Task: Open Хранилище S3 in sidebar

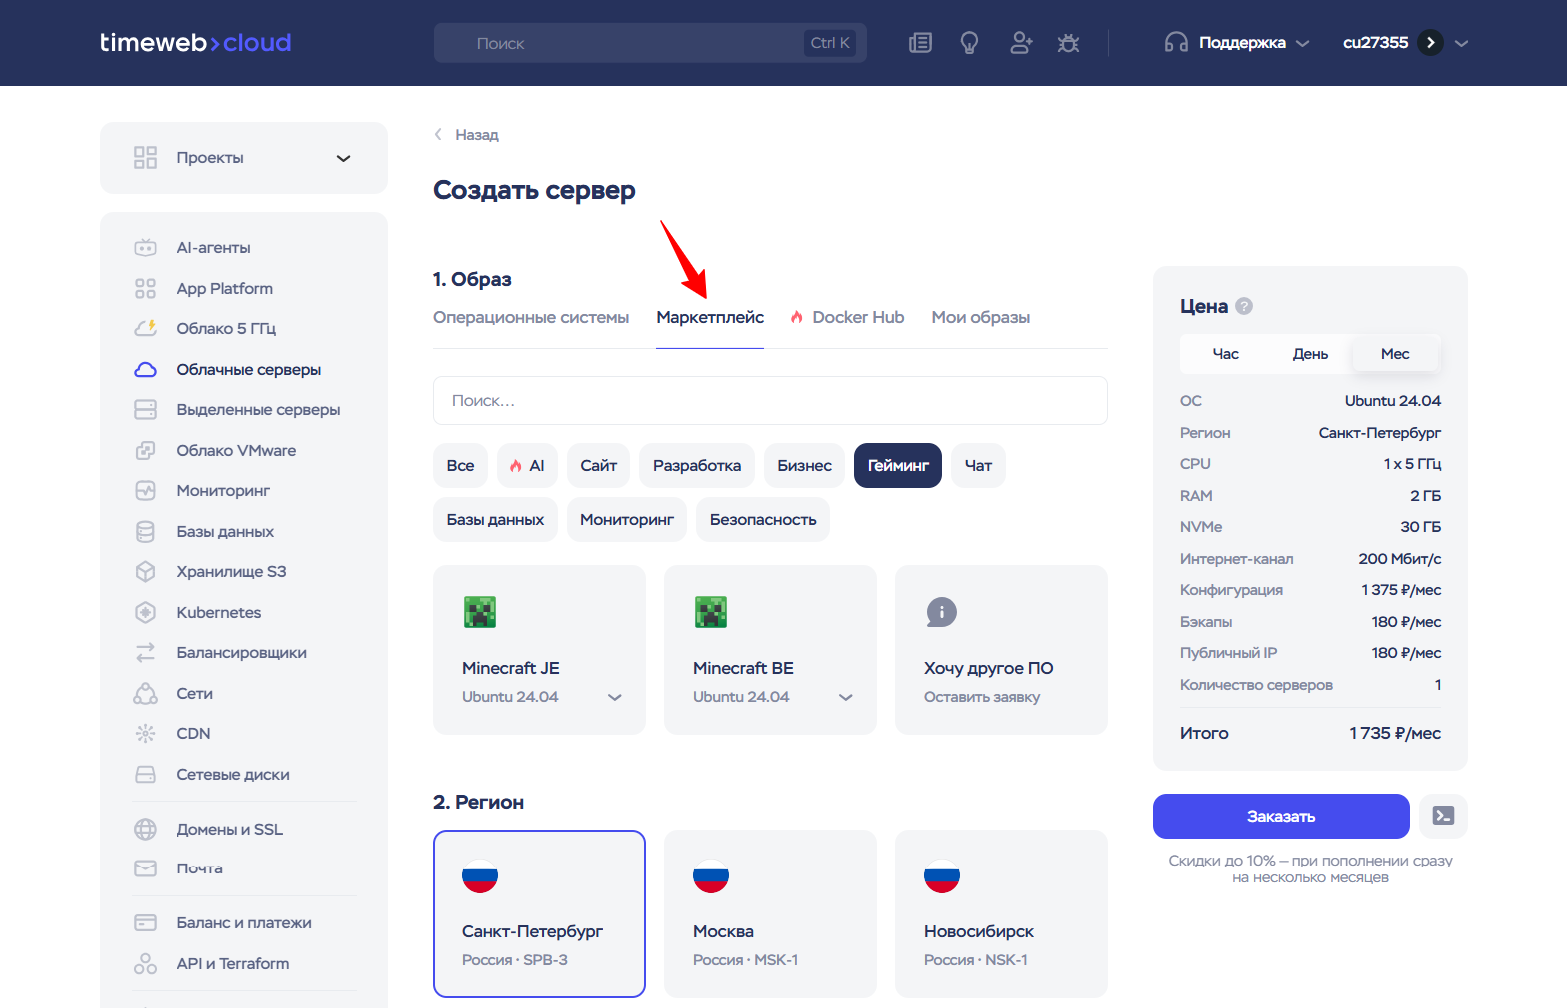Action: point(231,571)
